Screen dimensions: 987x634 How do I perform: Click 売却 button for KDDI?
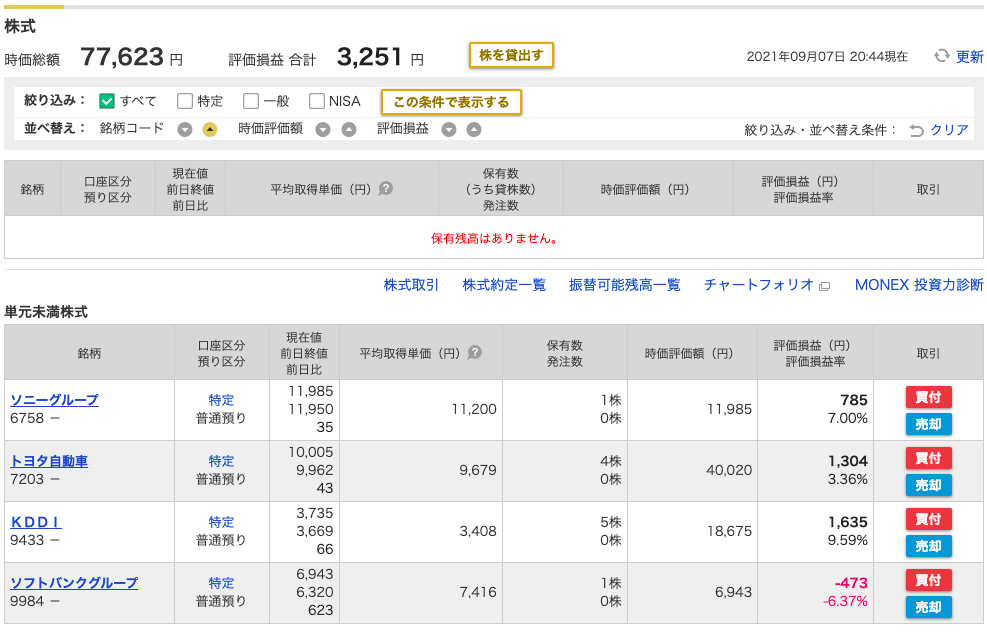pyautogui.click(x=928, y=546)
